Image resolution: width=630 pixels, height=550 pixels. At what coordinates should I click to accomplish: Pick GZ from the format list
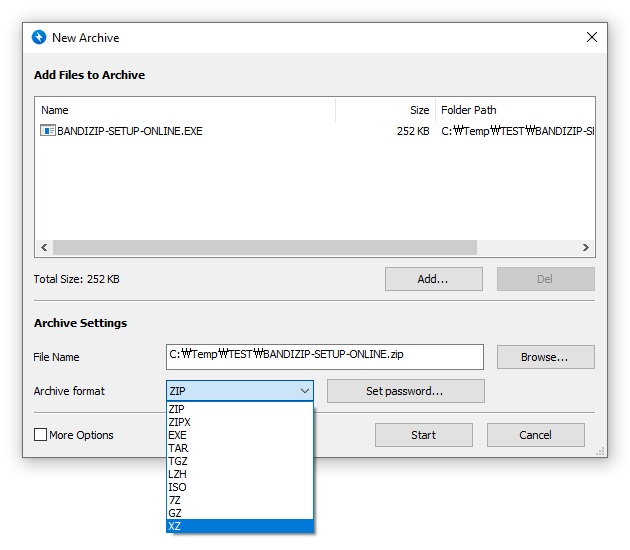pyautogui.click(x=239, y=513)
